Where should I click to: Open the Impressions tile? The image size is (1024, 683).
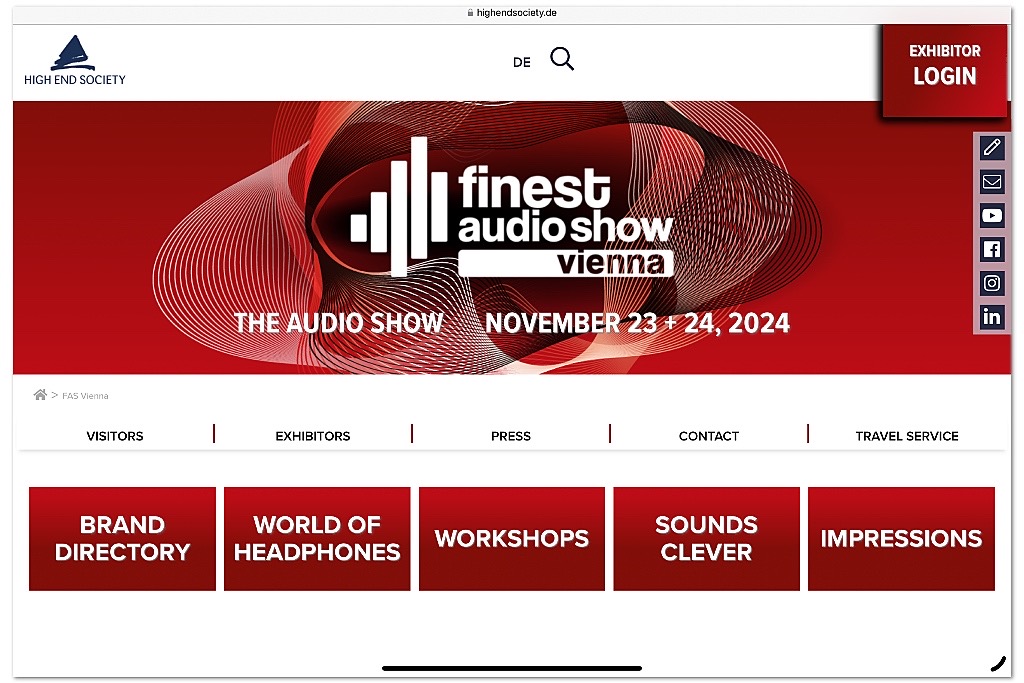[901, 539]
